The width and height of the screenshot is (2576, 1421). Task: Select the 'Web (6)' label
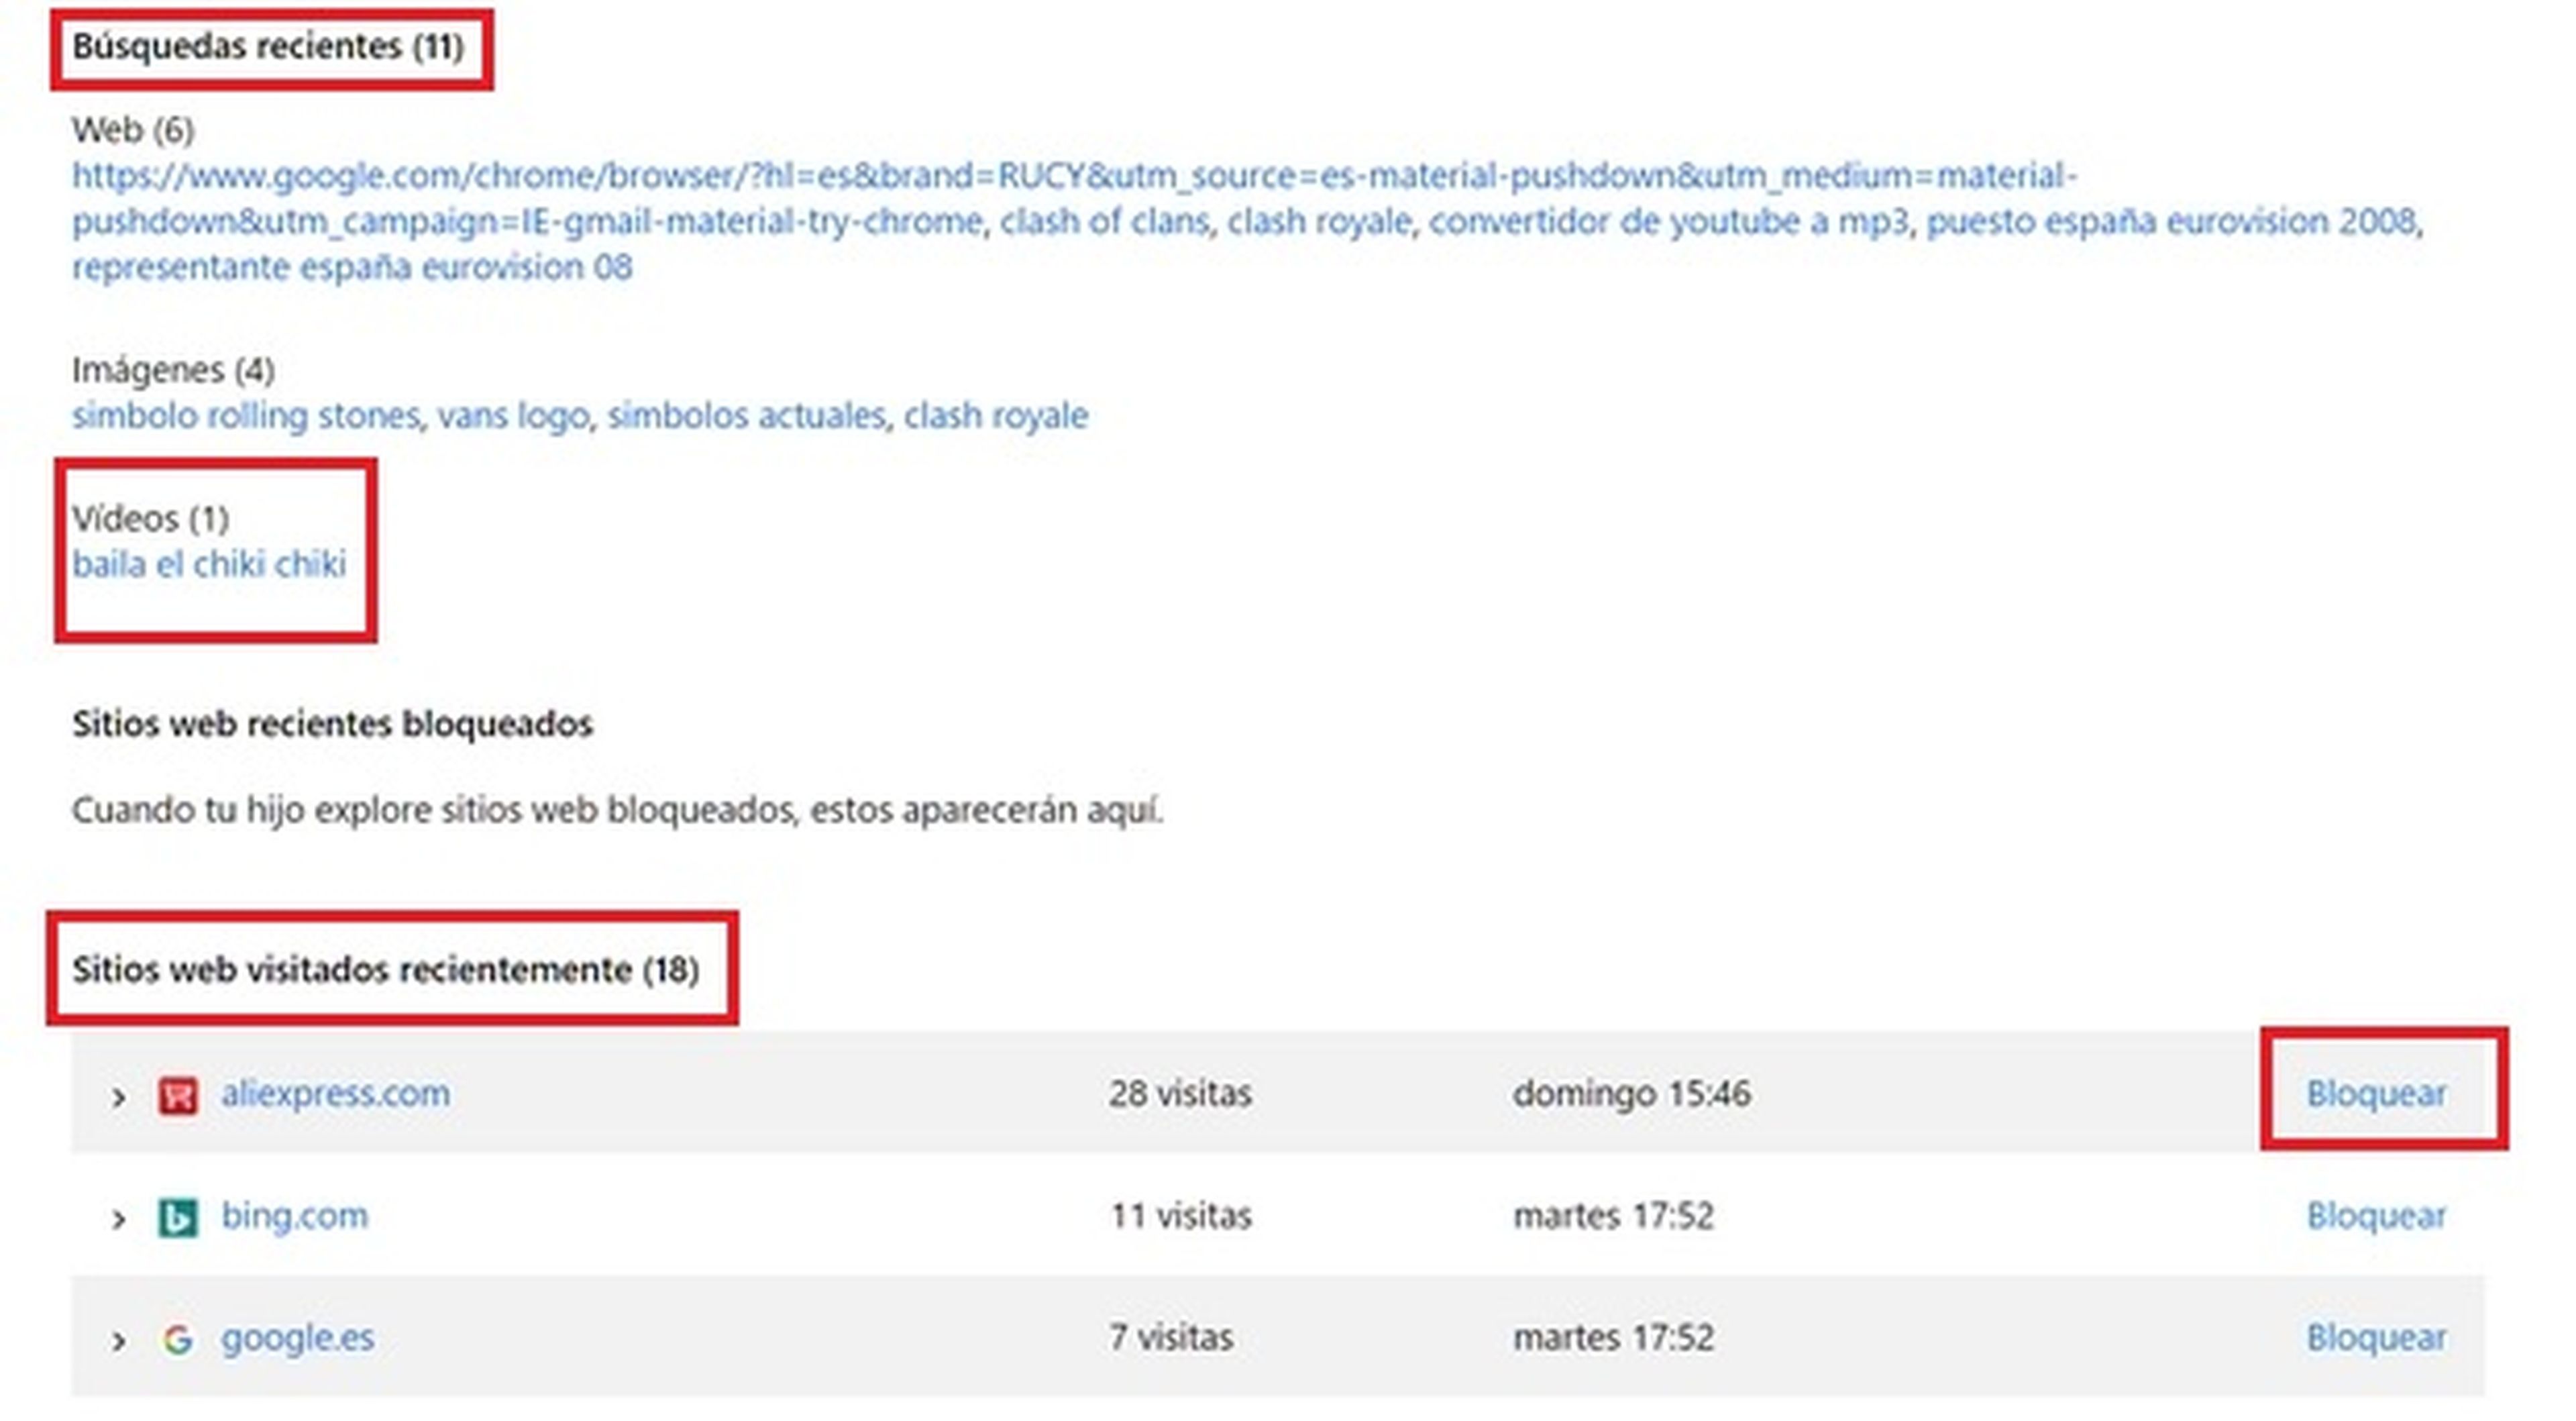click(x=133, y=129)
